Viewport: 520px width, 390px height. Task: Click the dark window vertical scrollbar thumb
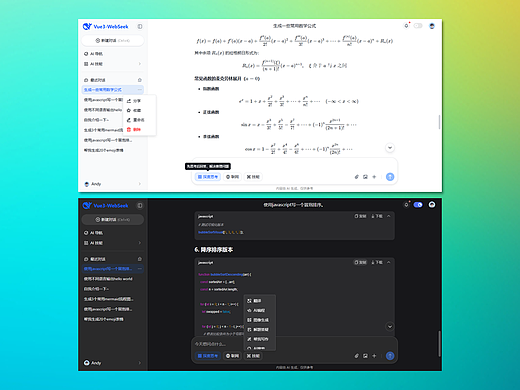click(439, 344)
